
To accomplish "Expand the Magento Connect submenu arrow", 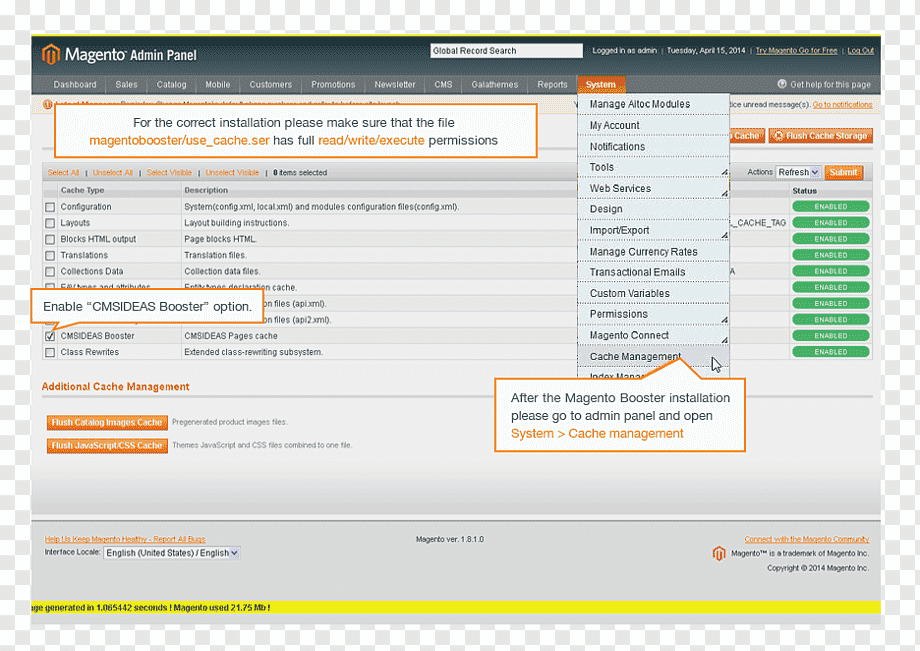I will point(725,340).
